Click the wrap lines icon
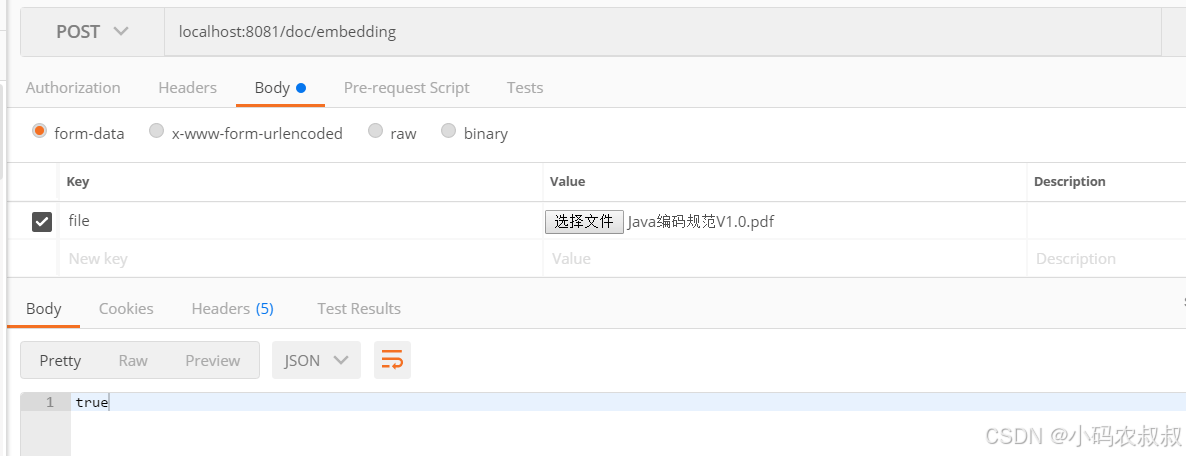The height and width of the screenshot is (456, 1186). [392, 360]
